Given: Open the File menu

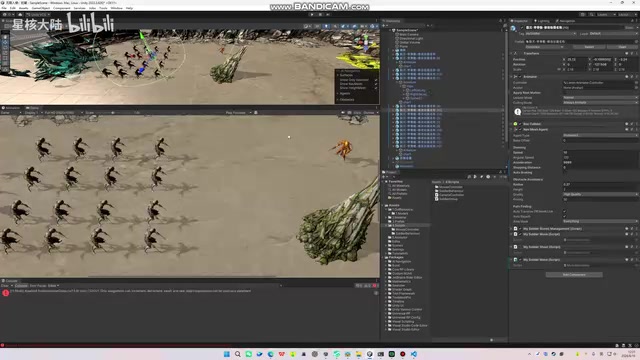Looking at the screenshot, I should 4,8.
